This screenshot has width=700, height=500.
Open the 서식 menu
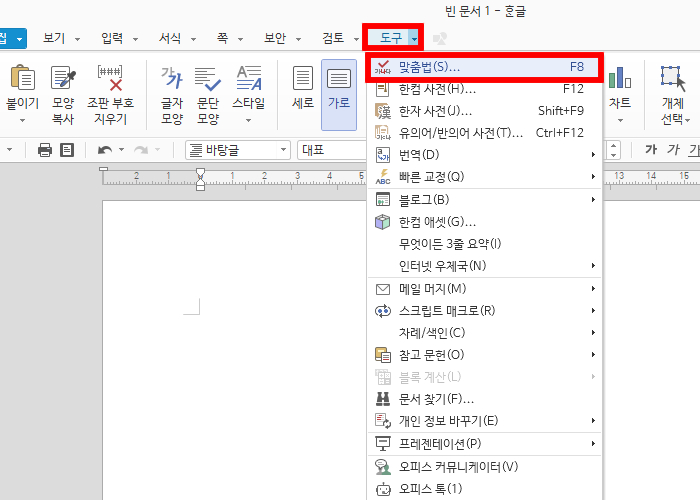tap(170, 38)
